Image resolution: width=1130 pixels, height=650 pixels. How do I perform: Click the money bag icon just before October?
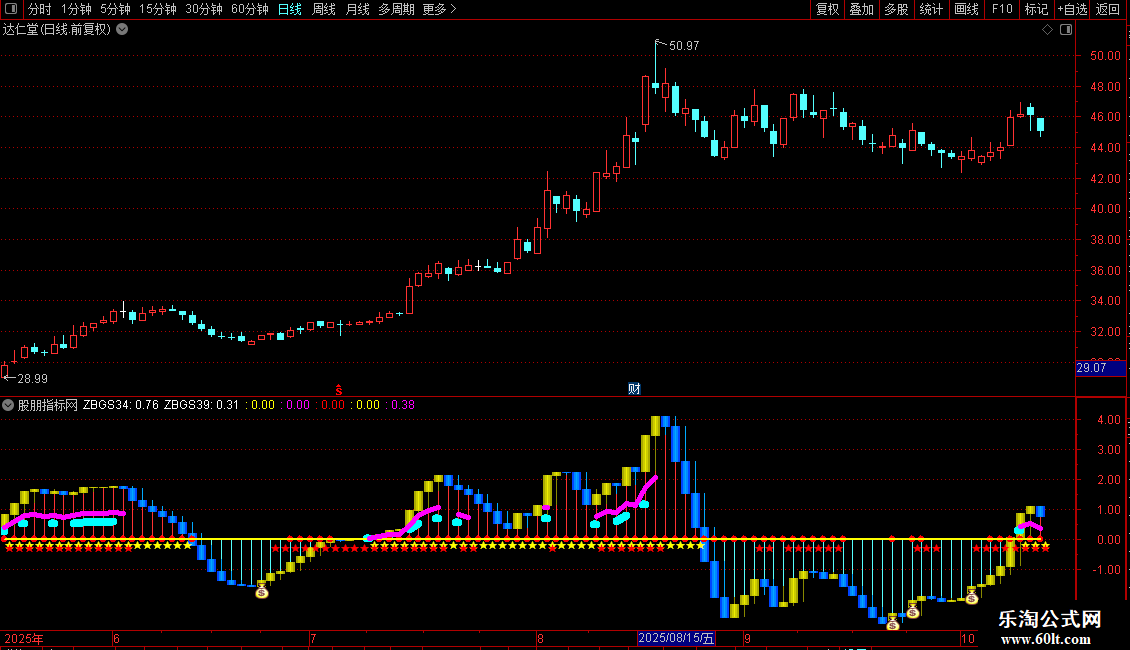[x=971, y=596]
